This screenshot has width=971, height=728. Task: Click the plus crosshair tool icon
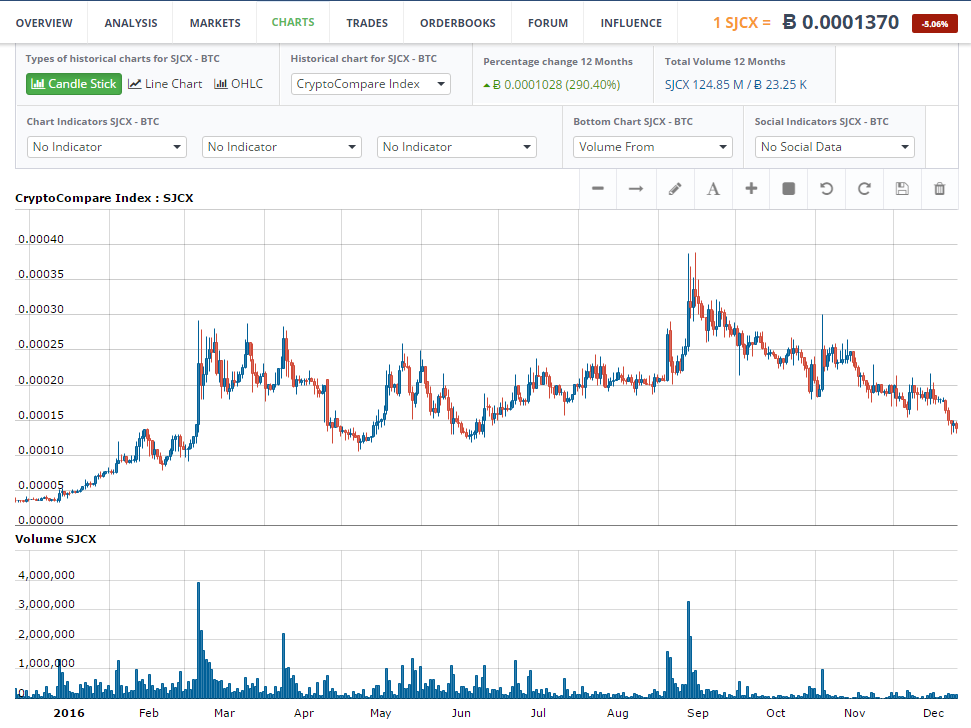click(x=751, y=189)
